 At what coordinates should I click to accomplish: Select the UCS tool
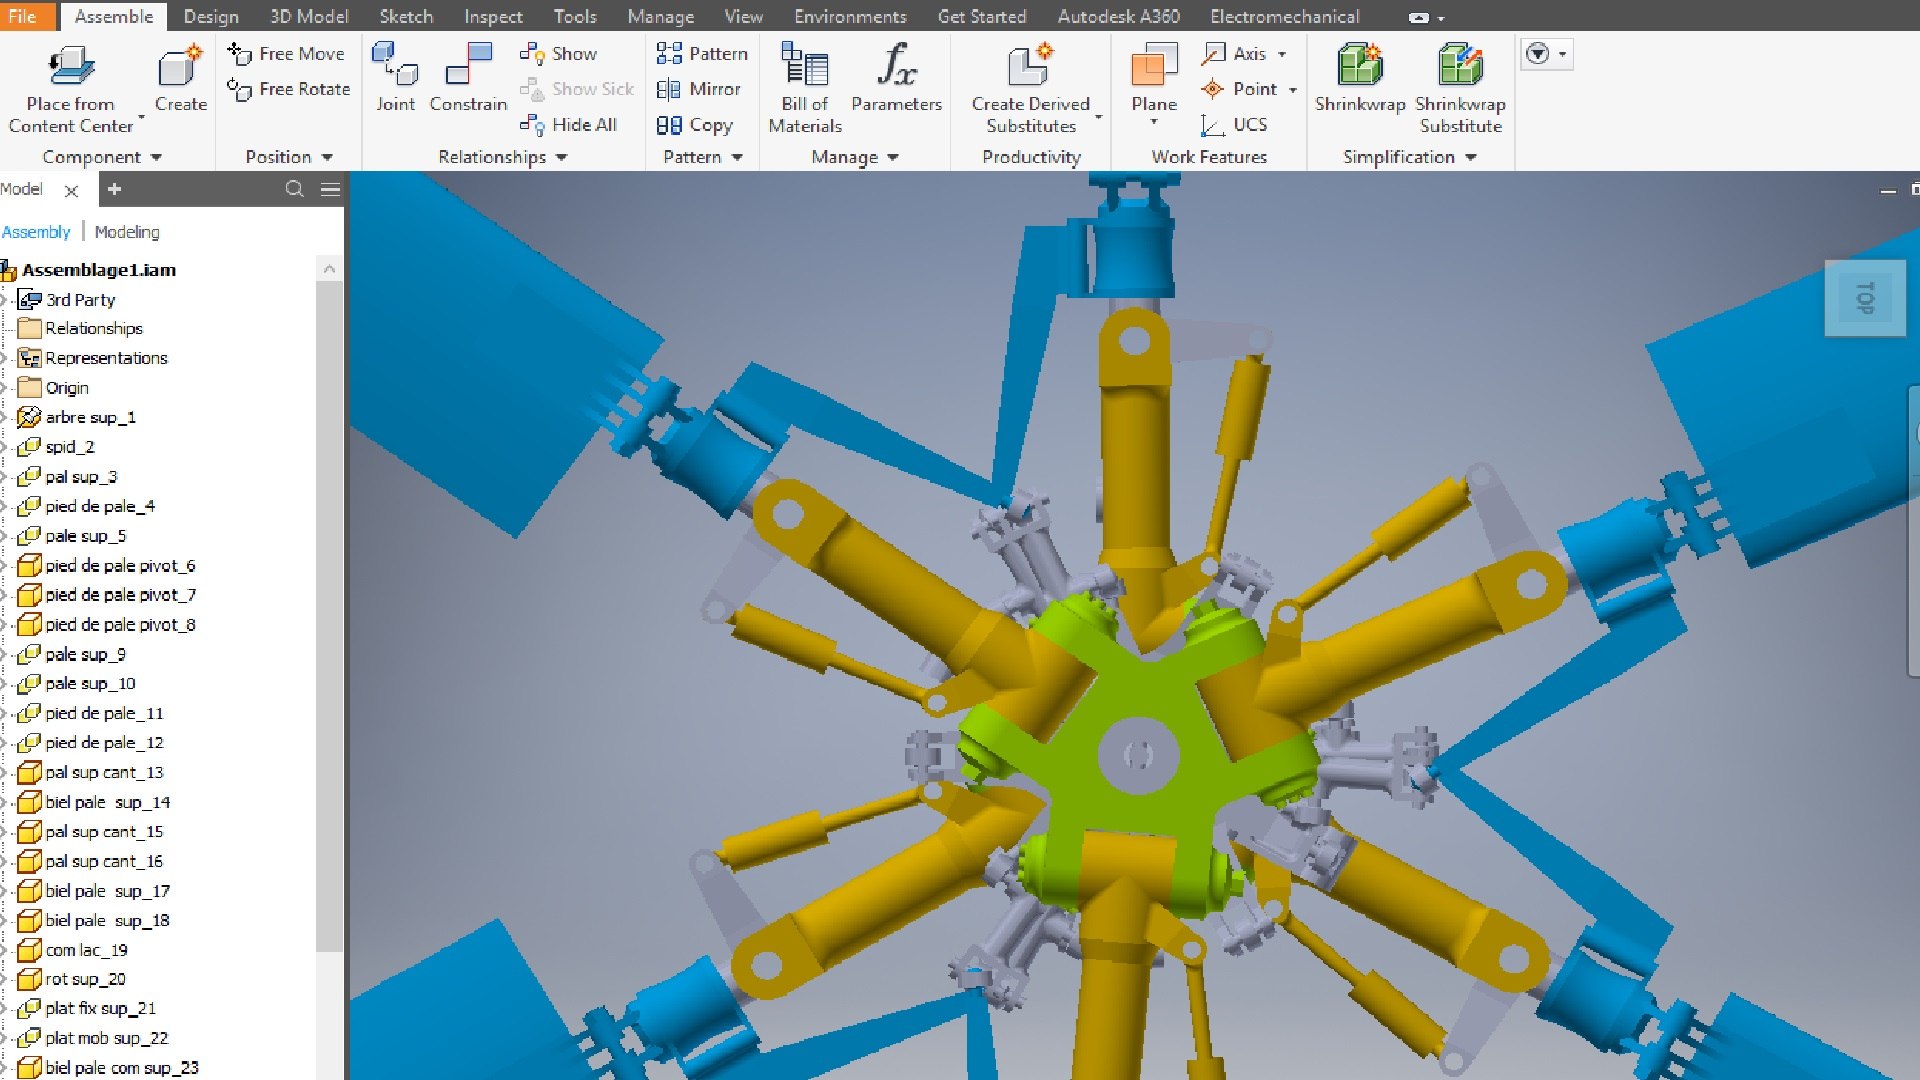pos(1235,125)
